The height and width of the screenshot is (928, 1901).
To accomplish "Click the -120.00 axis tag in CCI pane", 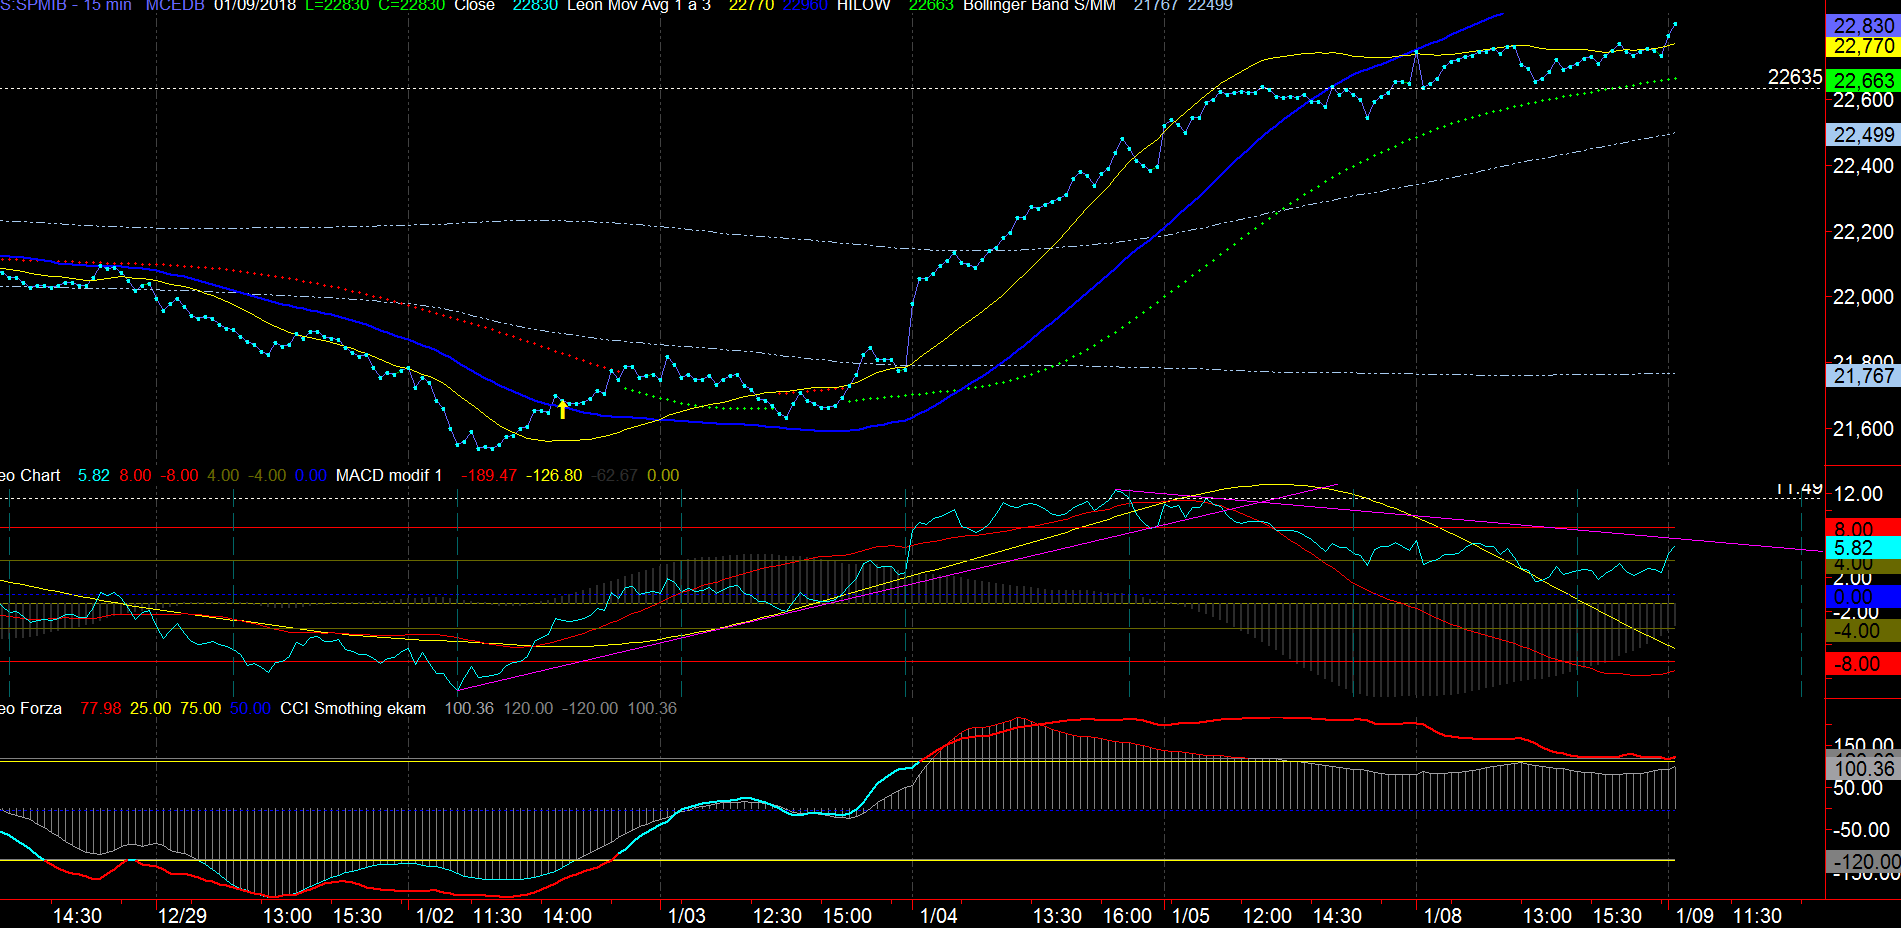I will point(1863,861).
